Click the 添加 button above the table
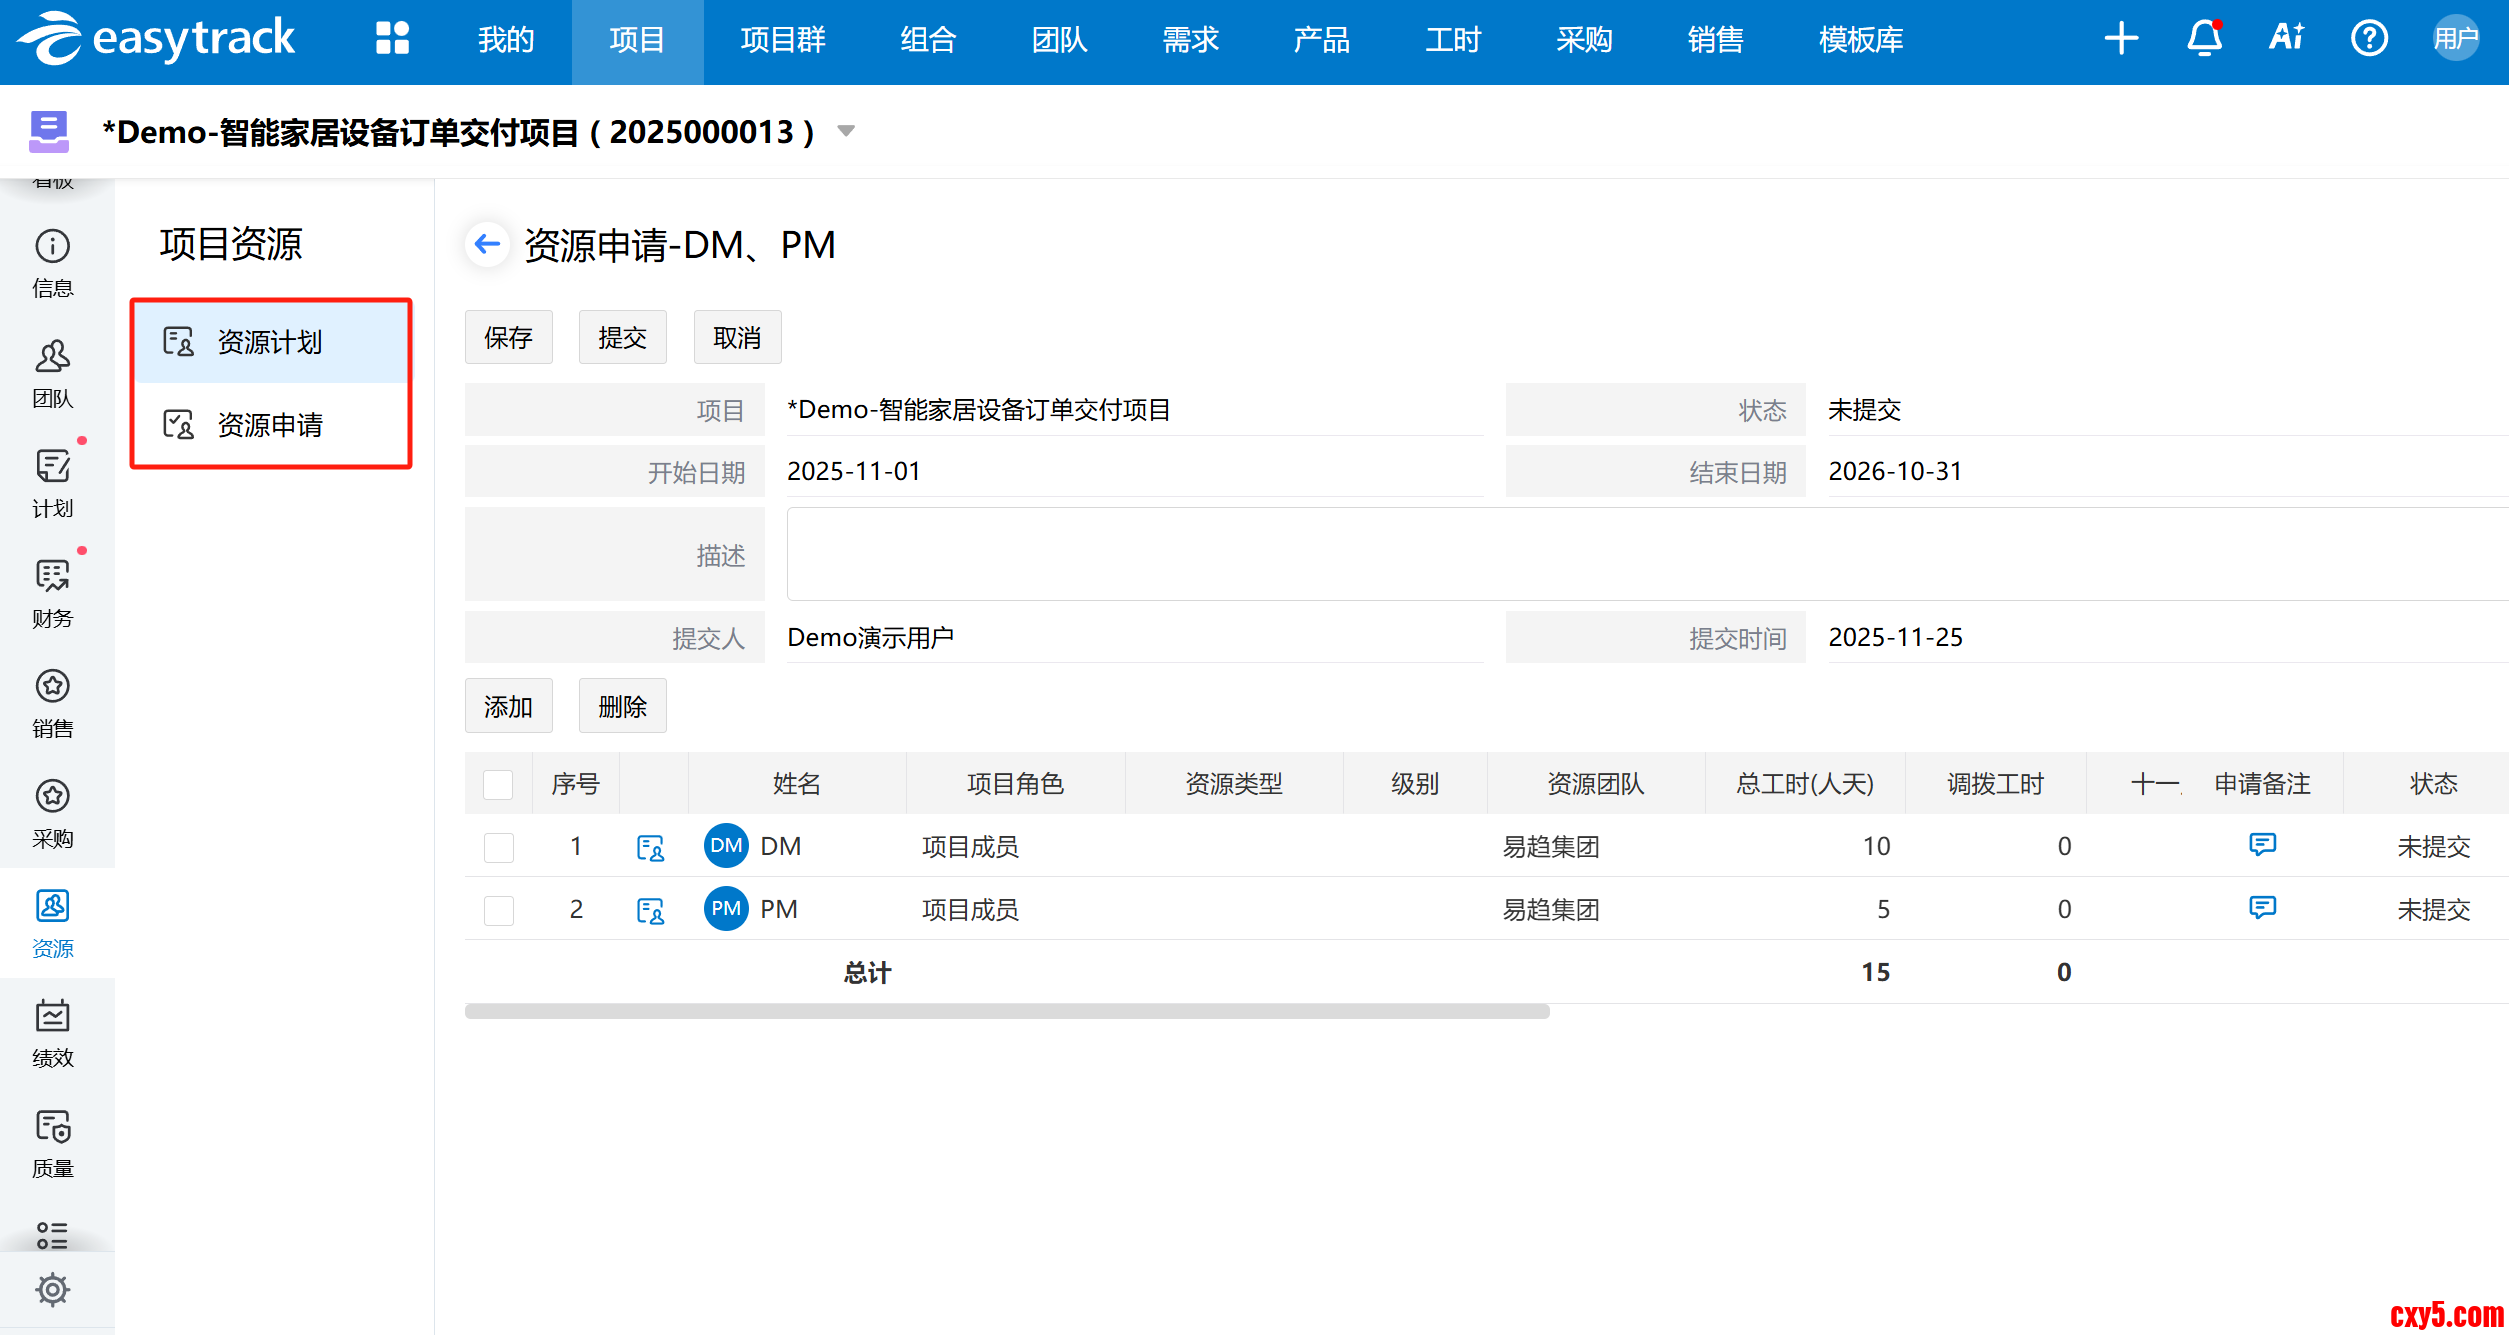This screenshot has width=2509, height=1335. [508, 707]
